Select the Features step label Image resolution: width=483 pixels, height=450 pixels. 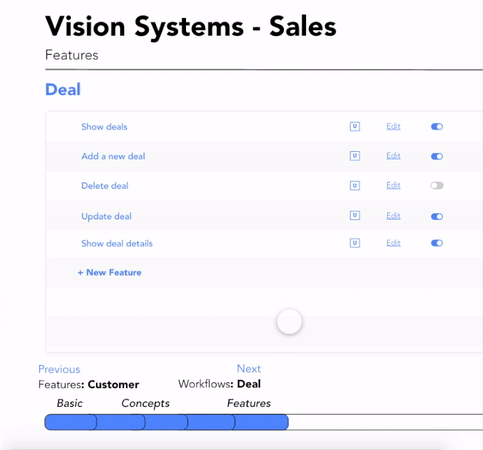[x=249, y=403]
